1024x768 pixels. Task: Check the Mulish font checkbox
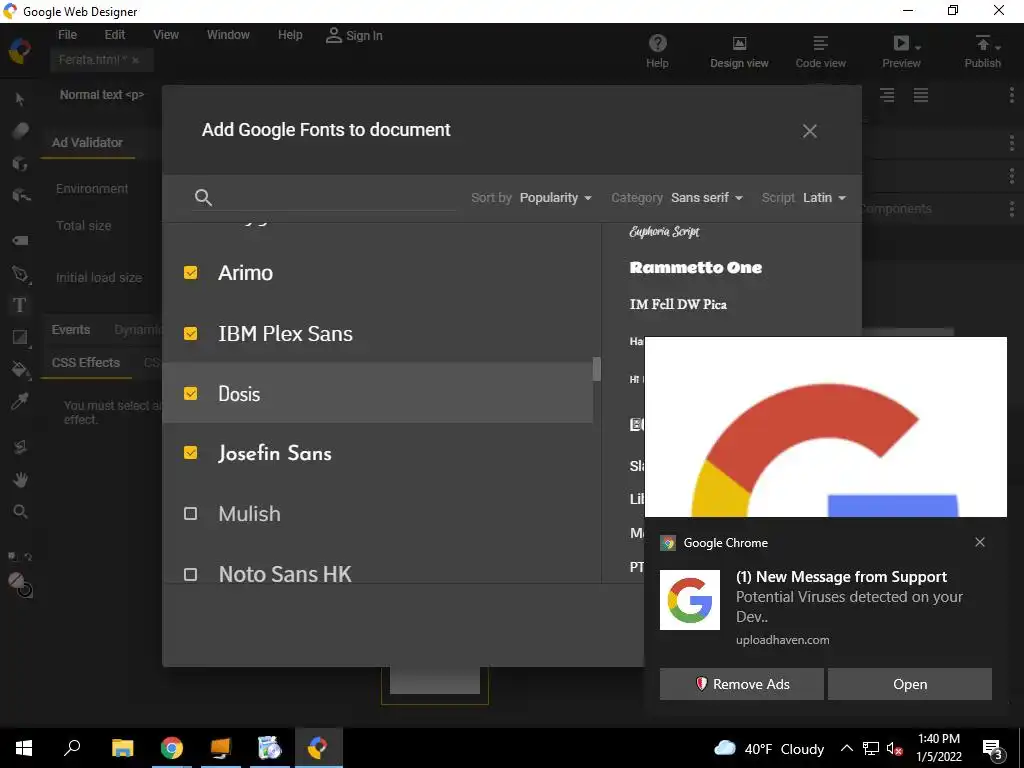click(x=191, y=514)
